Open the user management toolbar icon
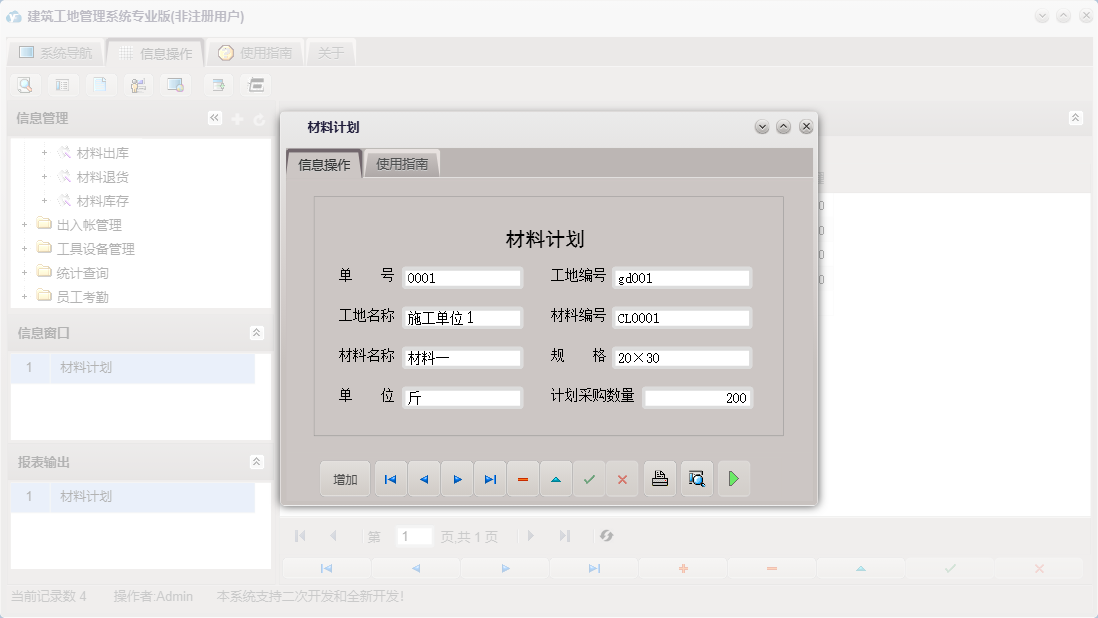Viewport: 1098px width, 618px height. point(138,84)
